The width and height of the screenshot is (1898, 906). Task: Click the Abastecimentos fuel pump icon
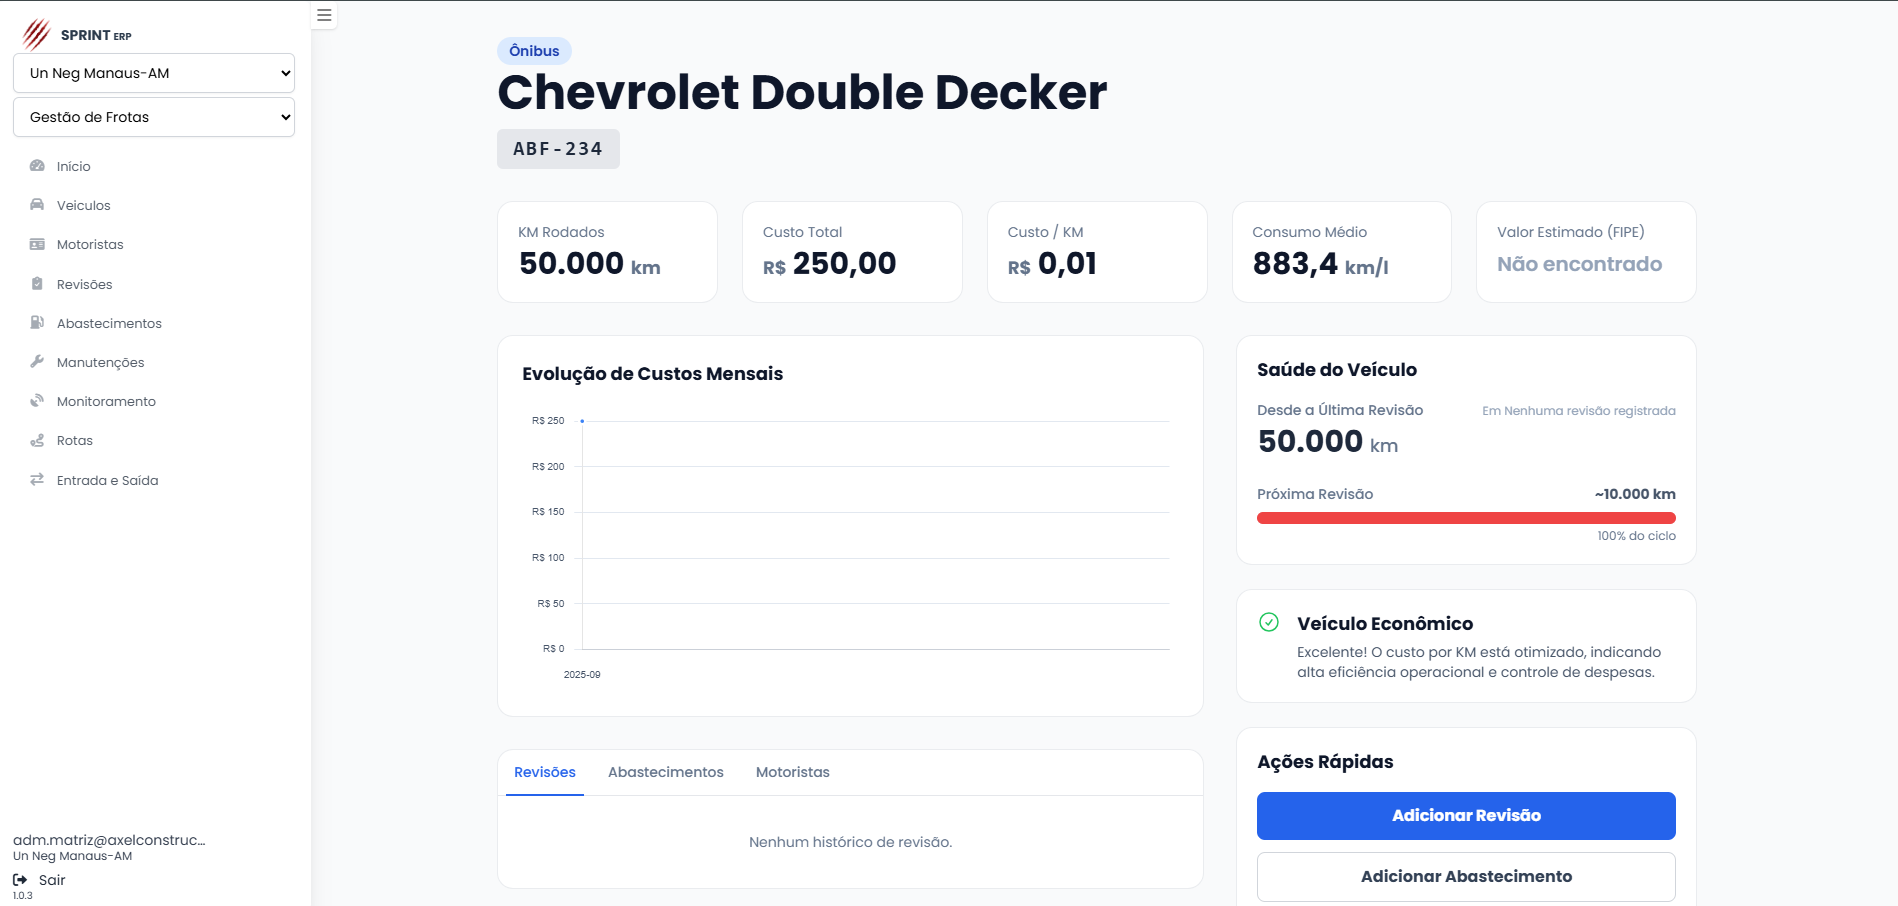pos(37,323)
